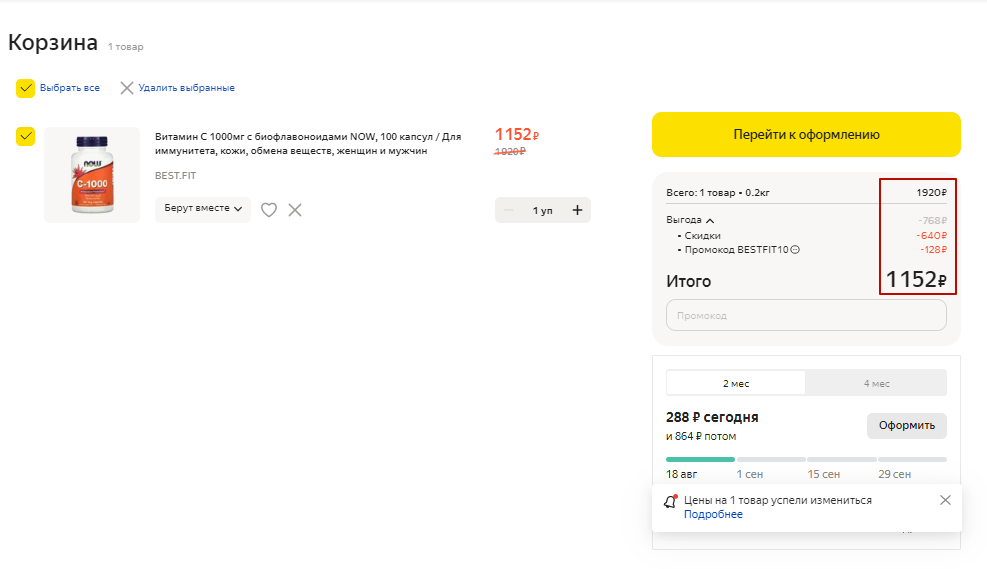The image size is (987, 569).
Task: Open the Берут вместе dropdown
Action: [x=203, y=209]
